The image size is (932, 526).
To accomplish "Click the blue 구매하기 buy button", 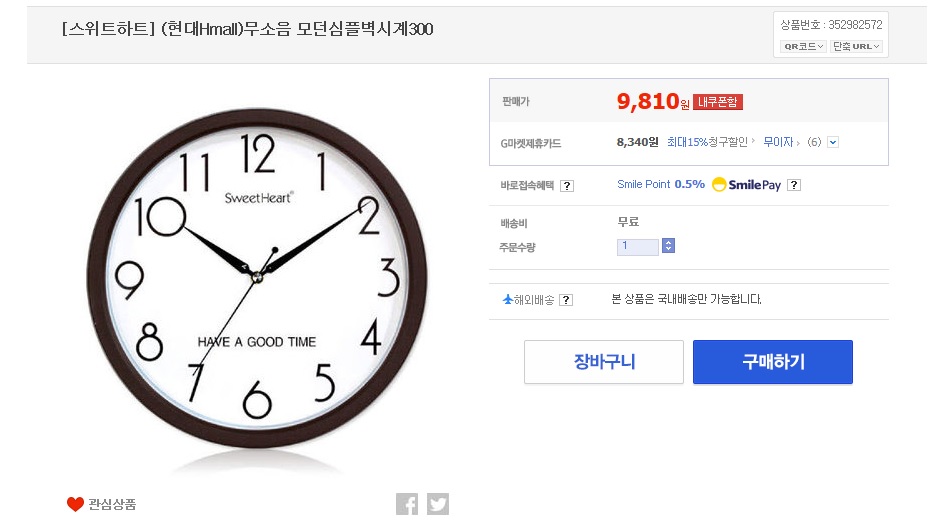I will point(773,362).
